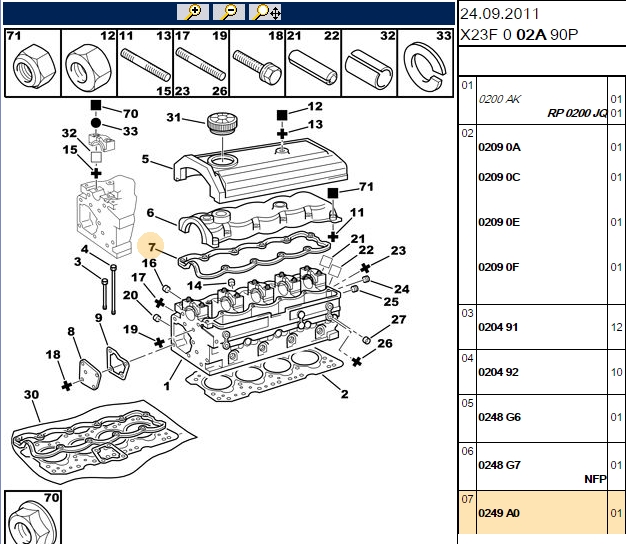Viewport: 626px width, 544px height.
Task: Select callout number 4 bolt
Action: [85, 249]
